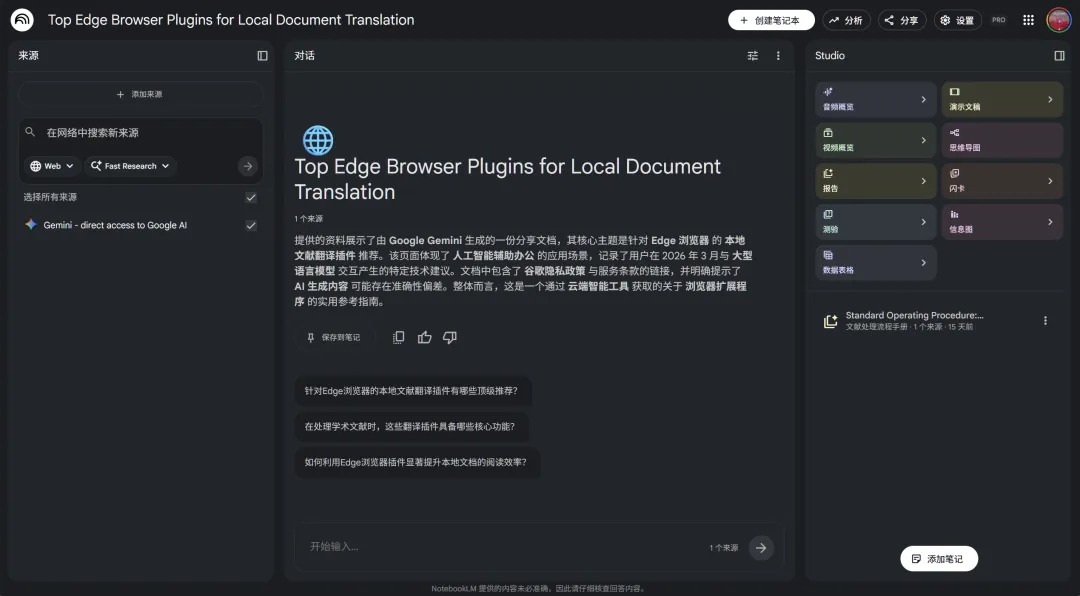Click the Gemini source sparkle icon
Screen dimensions: 1080x596
pyautogui.click(x=30, y=225)
